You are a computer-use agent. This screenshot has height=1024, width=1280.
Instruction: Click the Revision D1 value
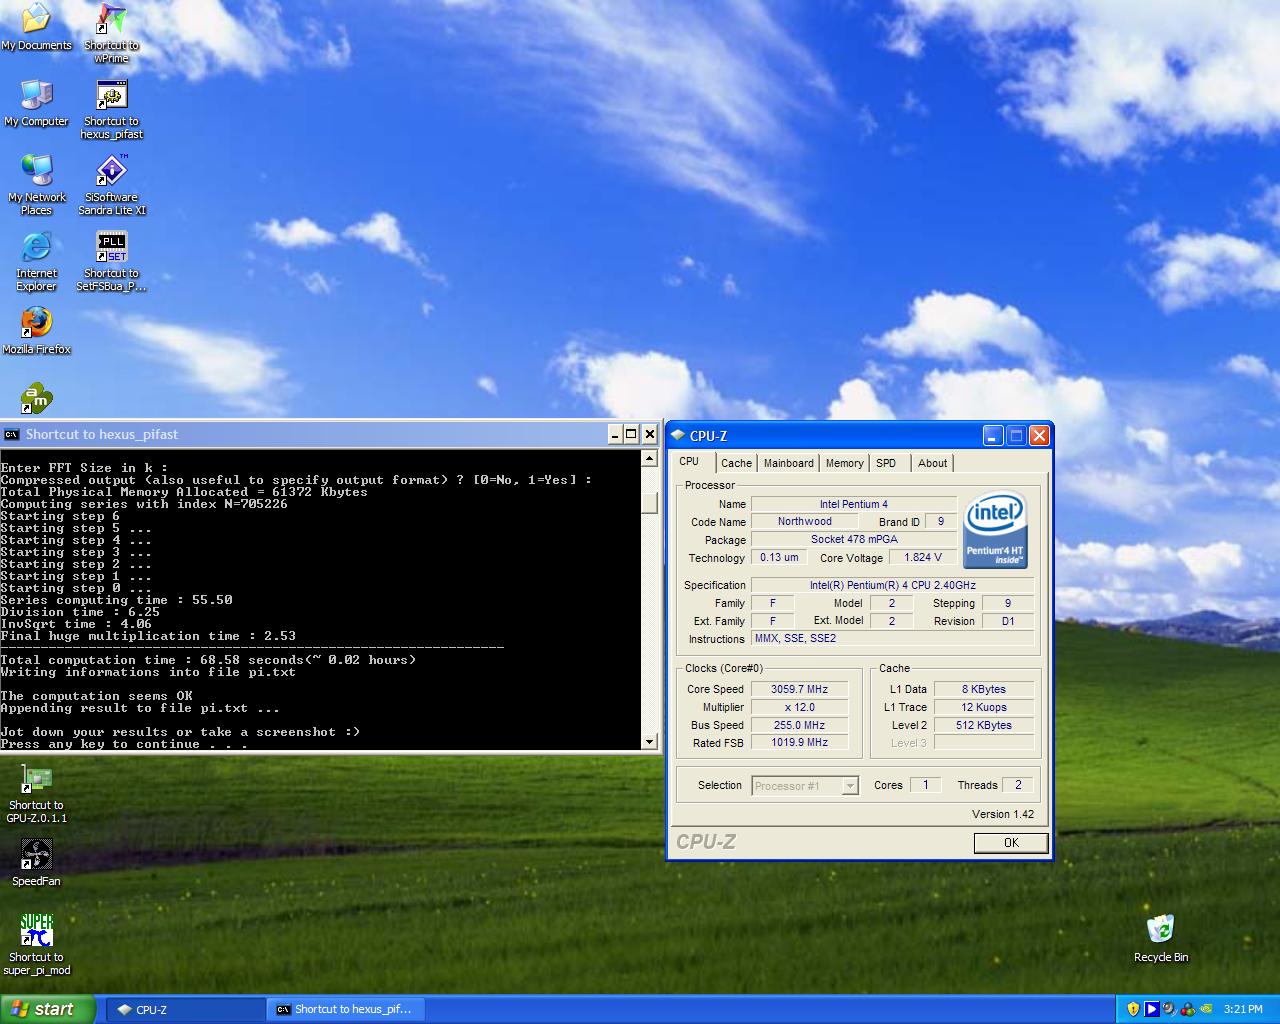pos(1007,621)
